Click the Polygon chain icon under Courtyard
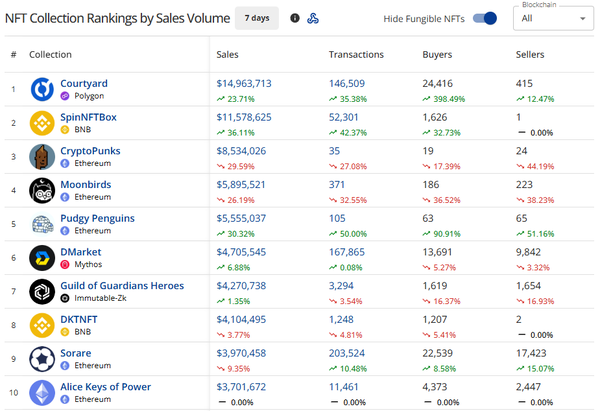 (65, 96)
